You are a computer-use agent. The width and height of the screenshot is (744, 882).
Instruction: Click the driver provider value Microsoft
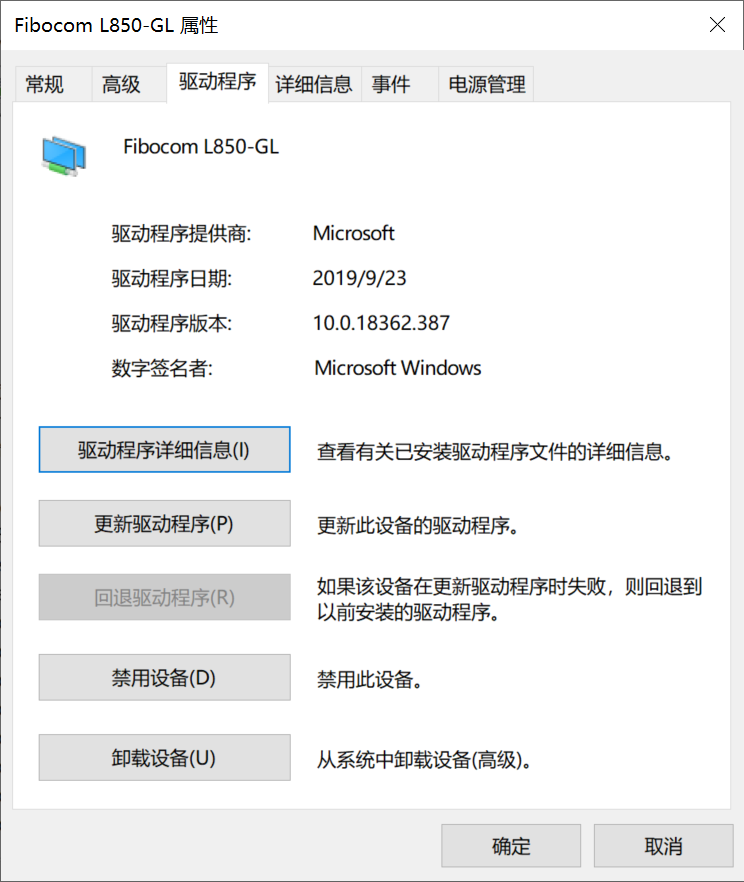tap(353, 233)
